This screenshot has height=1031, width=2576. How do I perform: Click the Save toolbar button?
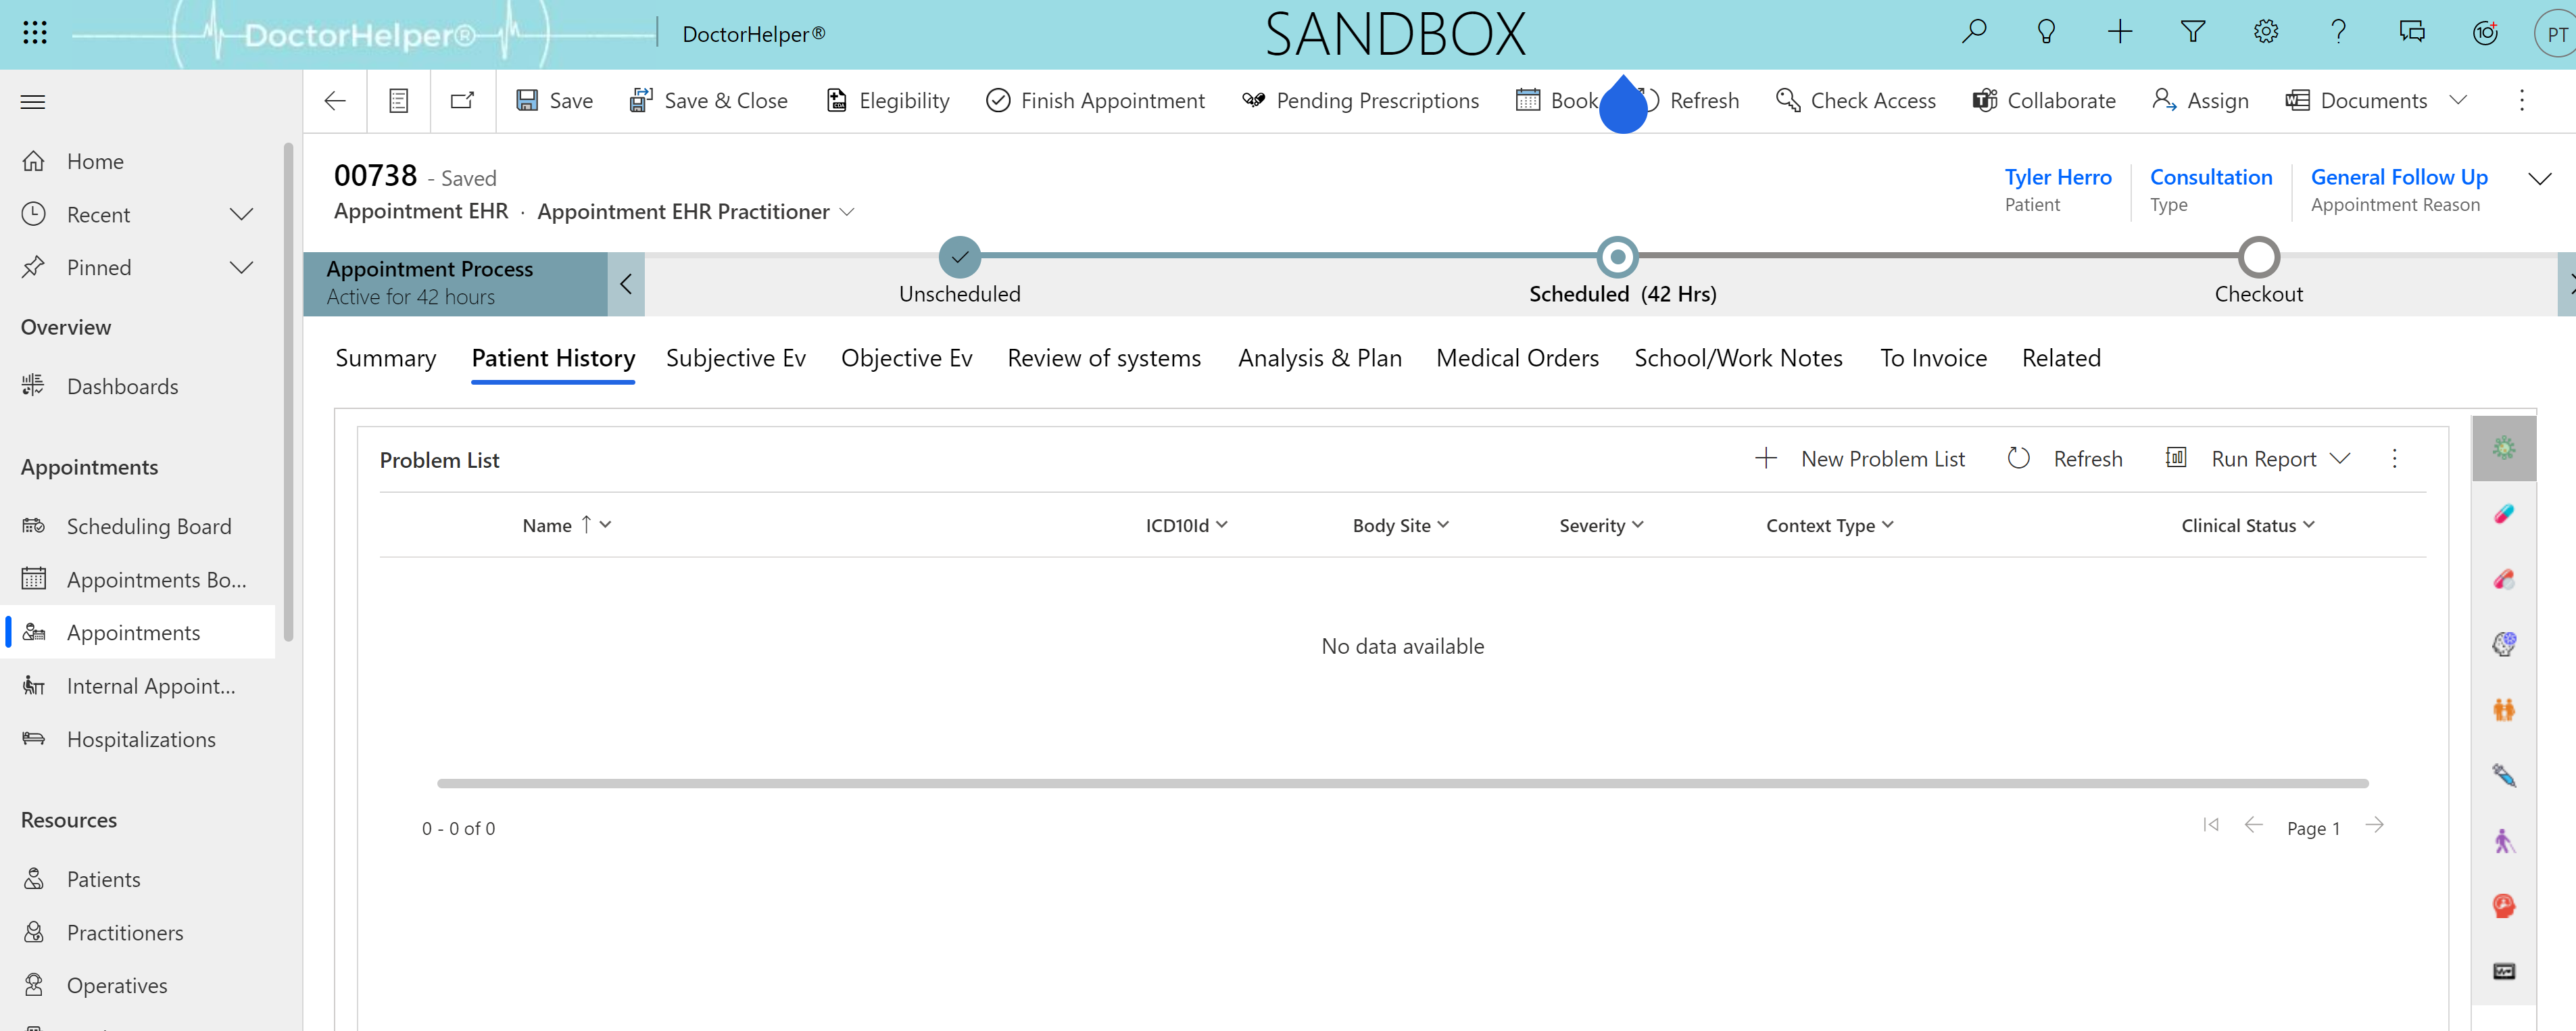(x=555, y=101)
